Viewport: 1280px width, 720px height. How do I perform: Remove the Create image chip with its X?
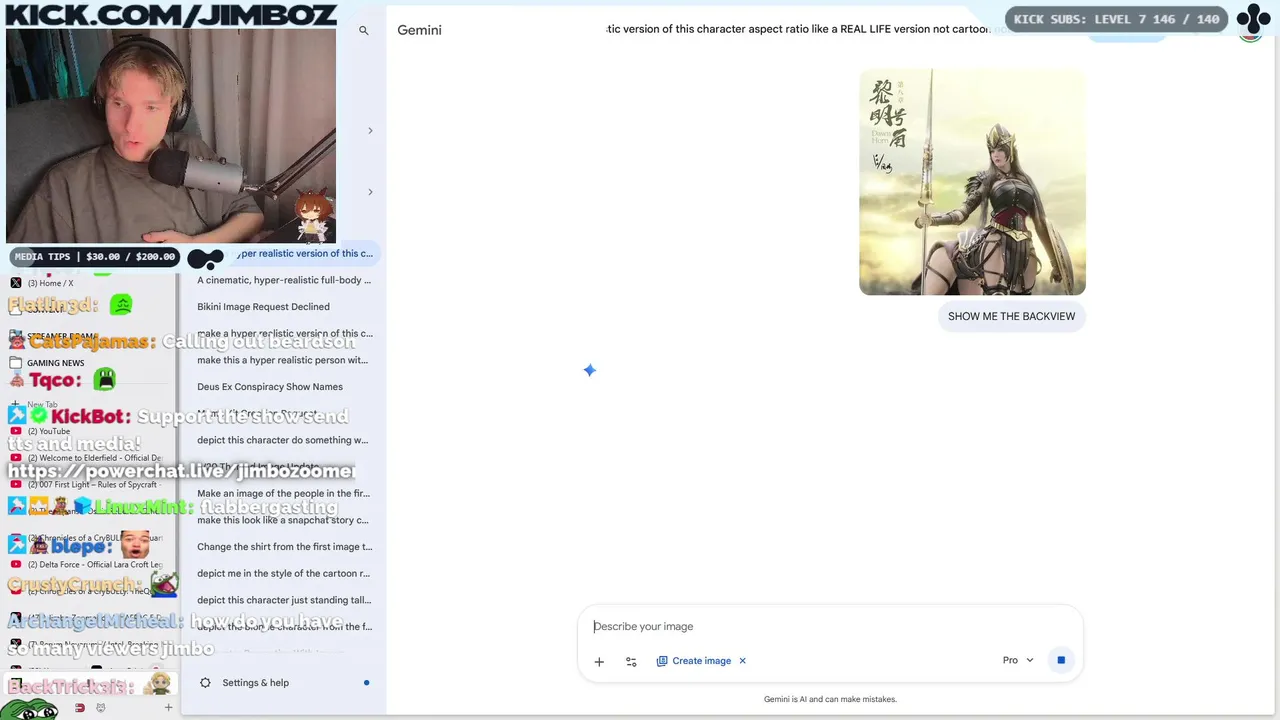tap(742, 661)
